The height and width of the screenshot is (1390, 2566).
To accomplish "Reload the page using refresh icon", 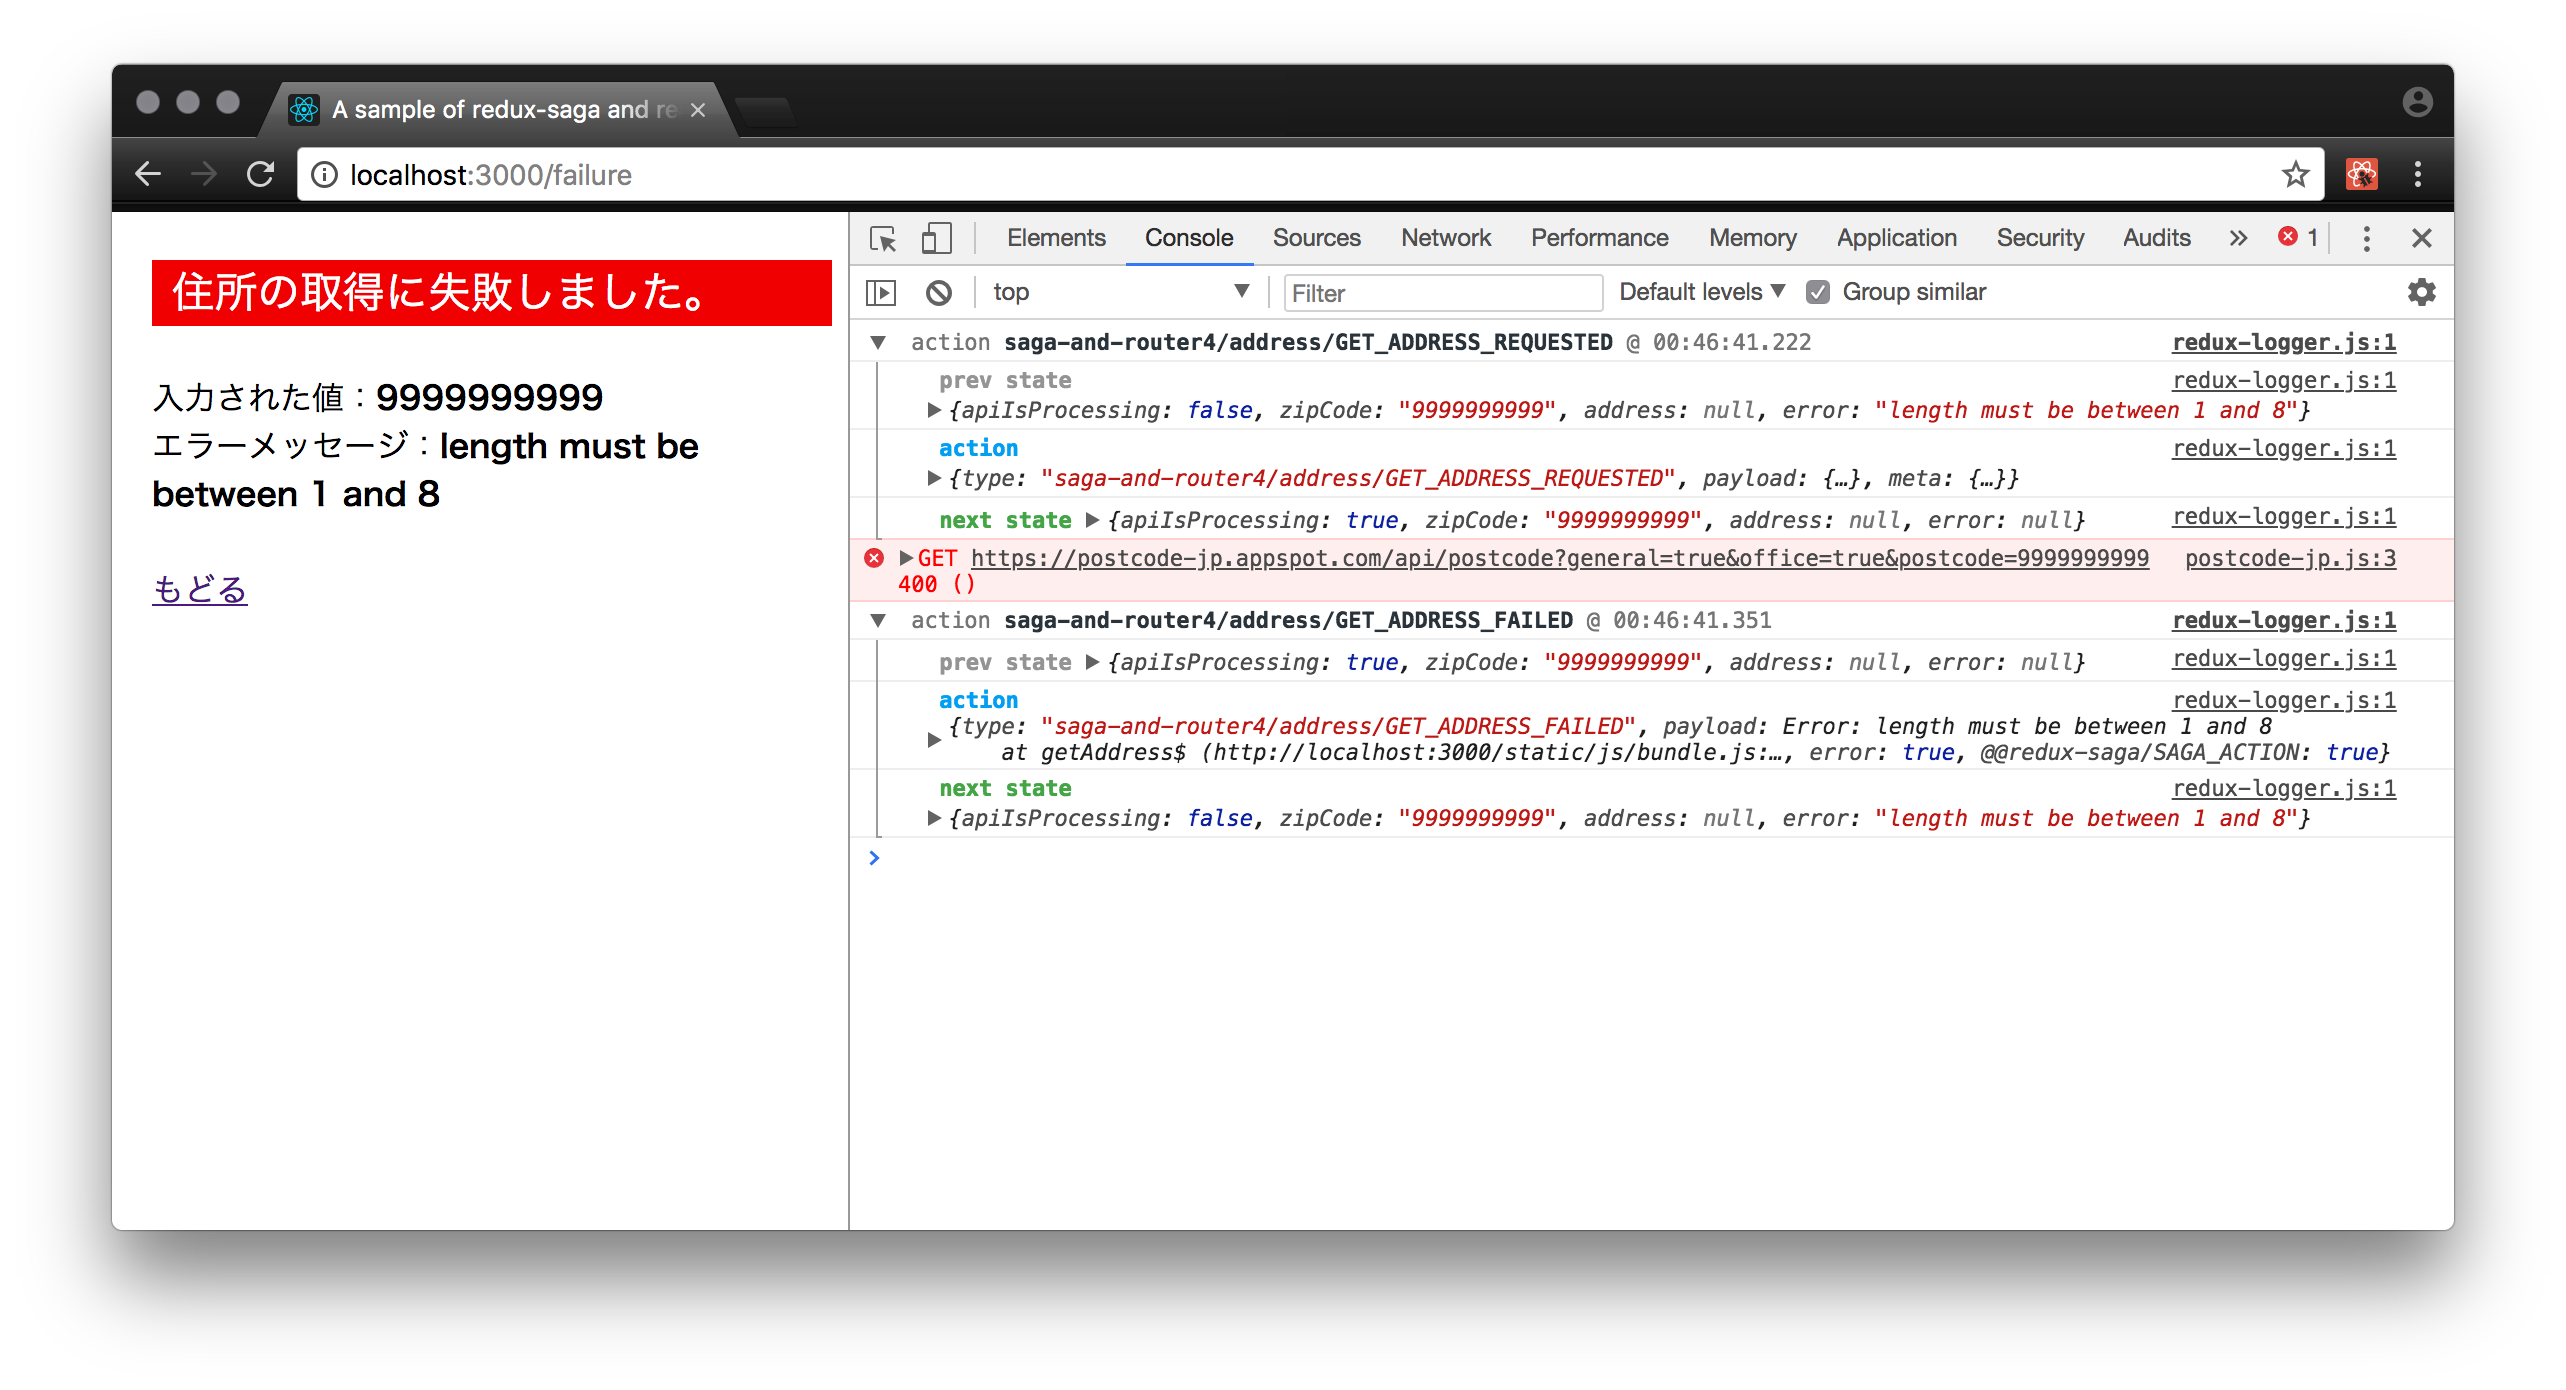I will point(261,175).
